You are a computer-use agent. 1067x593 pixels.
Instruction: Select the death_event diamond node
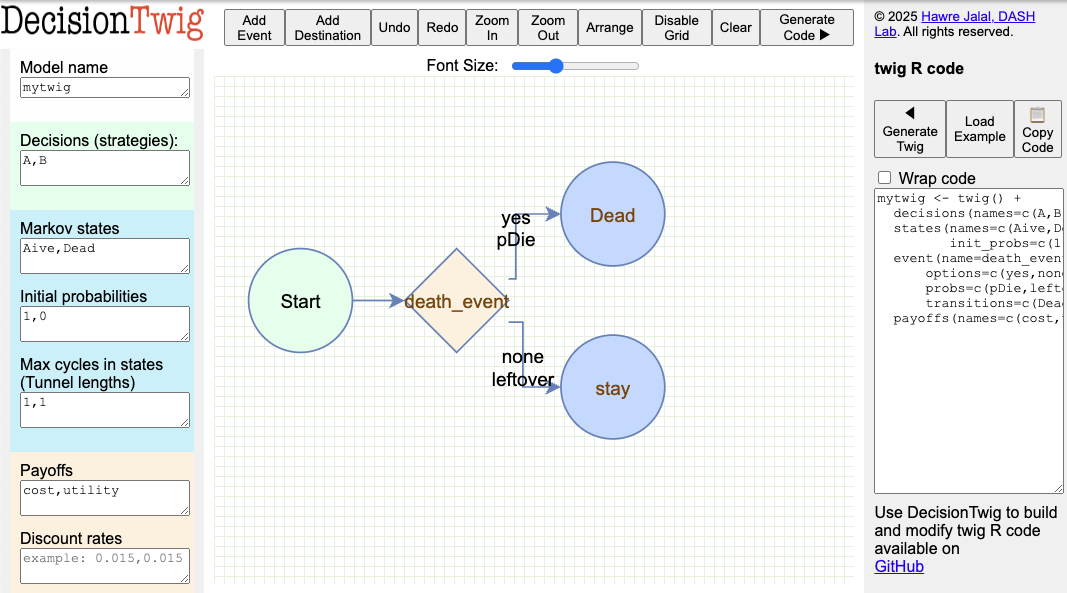(x=456, y=301)
